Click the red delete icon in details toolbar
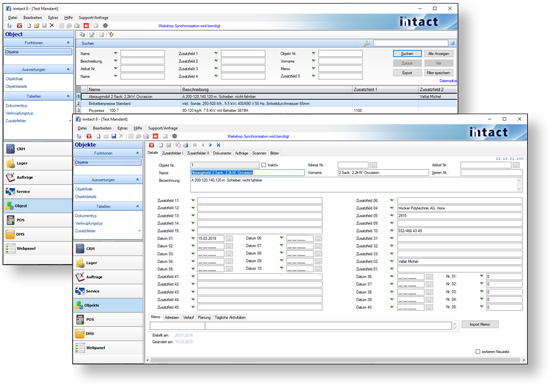This screenshot has width=550, height=386. [x=152, y=145]
